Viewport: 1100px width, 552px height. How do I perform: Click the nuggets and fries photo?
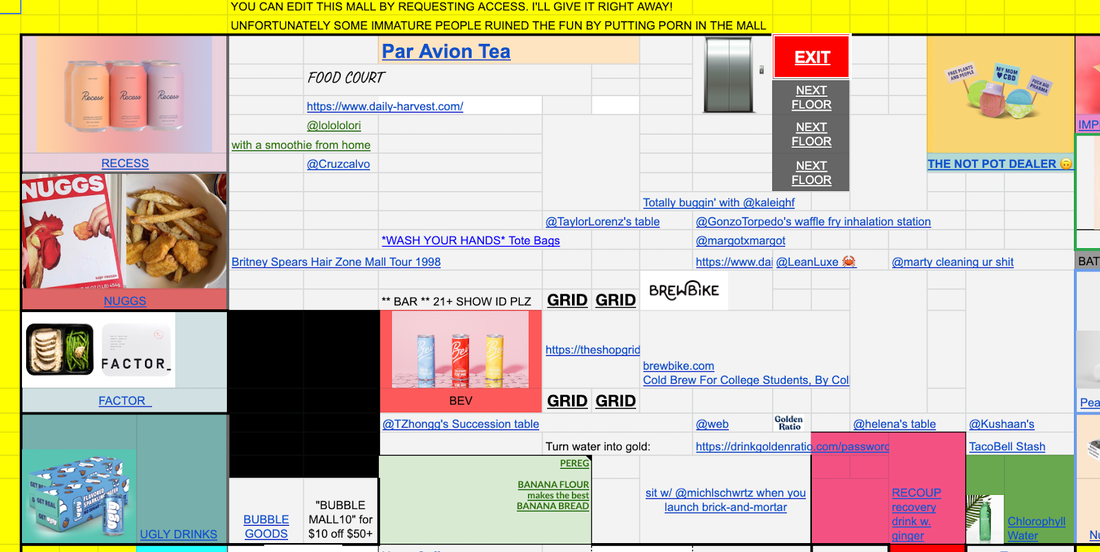(x=175, y=231)
